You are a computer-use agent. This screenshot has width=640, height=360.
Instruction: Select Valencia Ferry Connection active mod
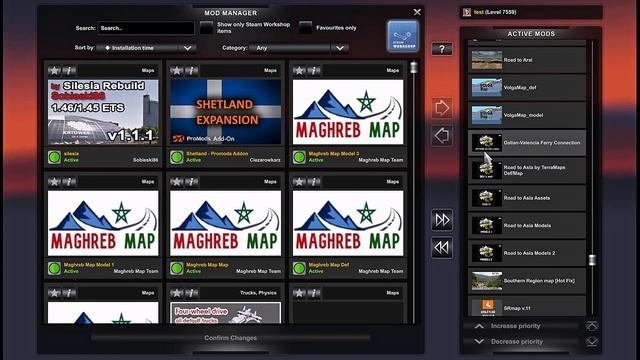click(527, 143)
